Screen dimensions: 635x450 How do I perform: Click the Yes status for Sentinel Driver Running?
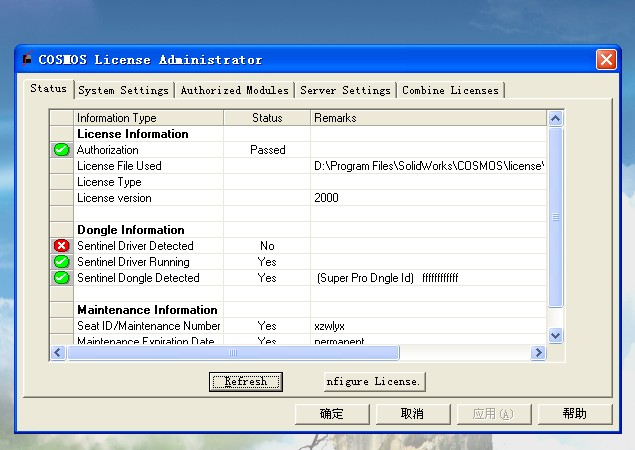point(267,262)
